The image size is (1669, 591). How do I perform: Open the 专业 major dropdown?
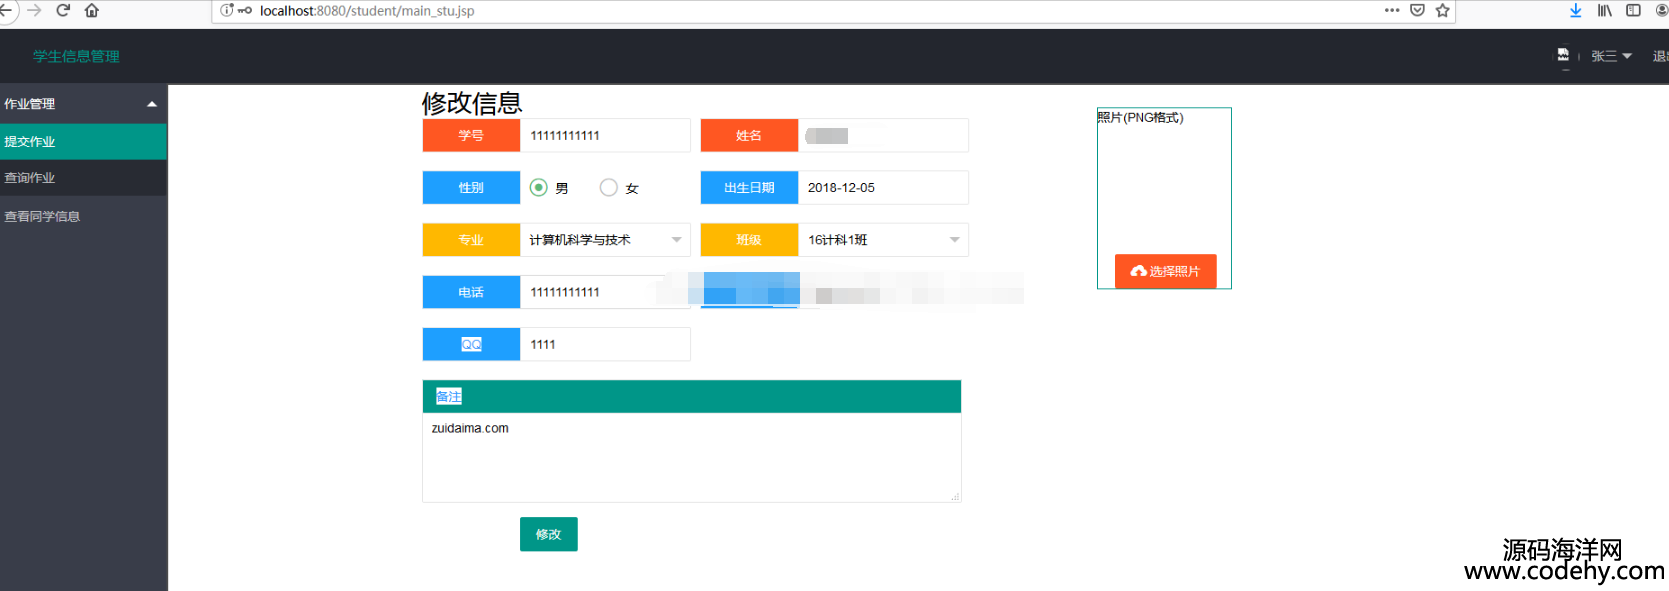tap(605, 240)
